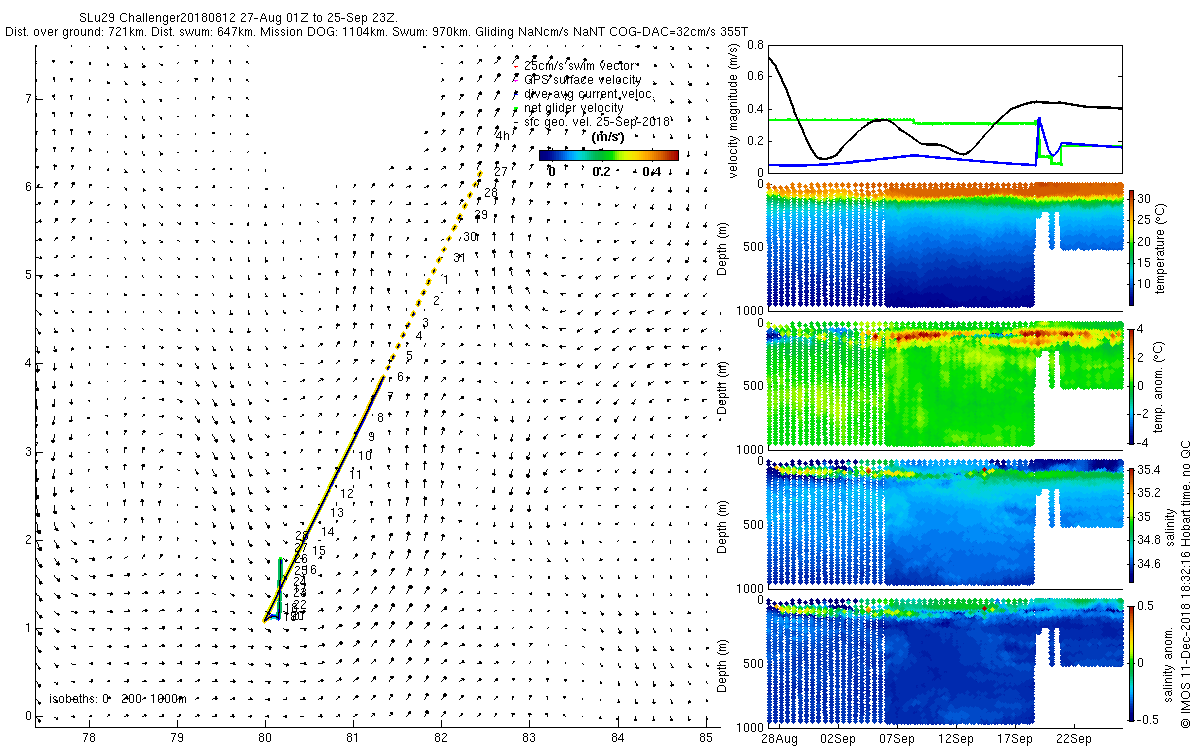Click the "07Sep" date tick label
The width and height of the screenshot is (1200, 750).
point(896,738)
